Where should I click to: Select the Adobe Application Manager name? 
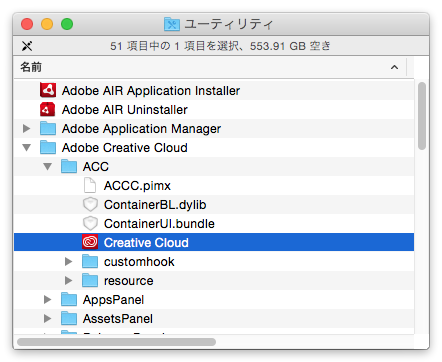[x=141, y=129]
